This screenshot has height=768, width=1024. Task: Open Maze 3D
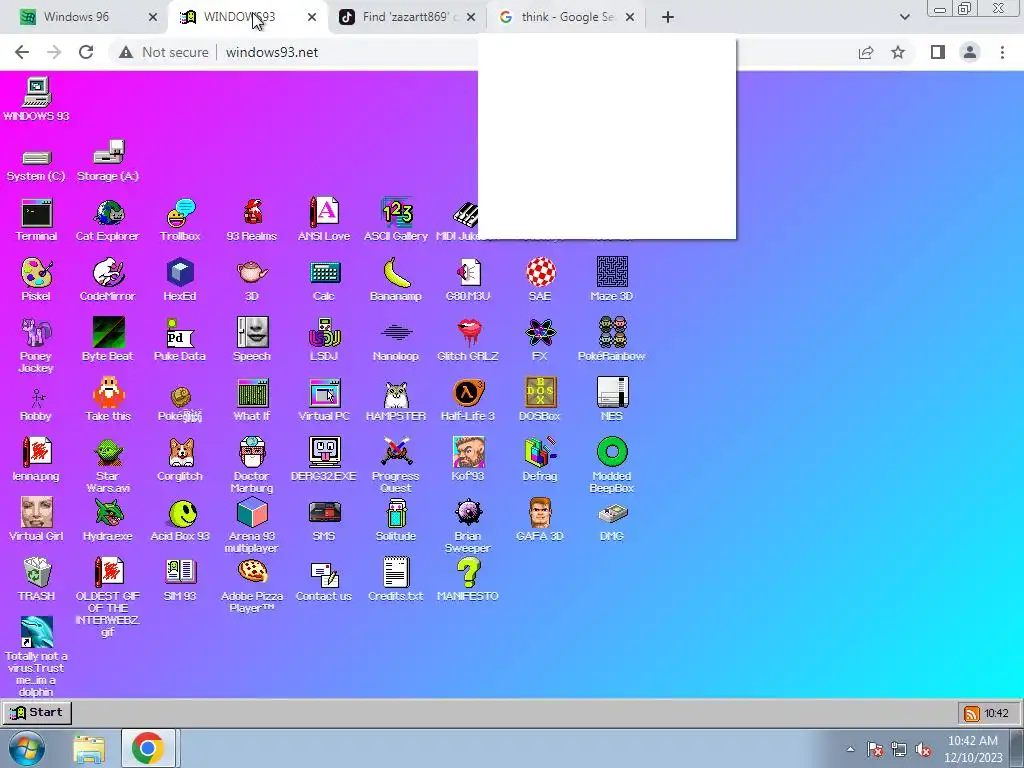(x=612, y=280)
